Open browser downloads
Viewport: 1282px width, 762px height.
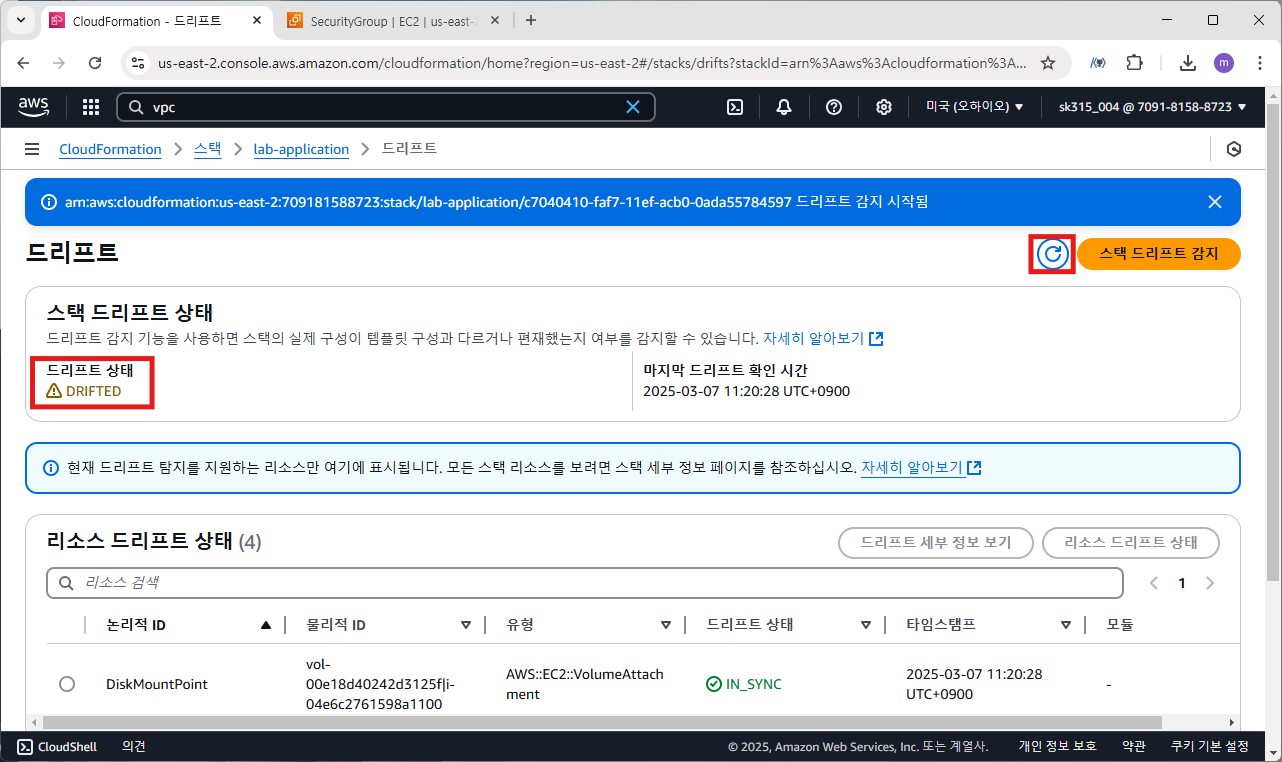(1188, 63)
